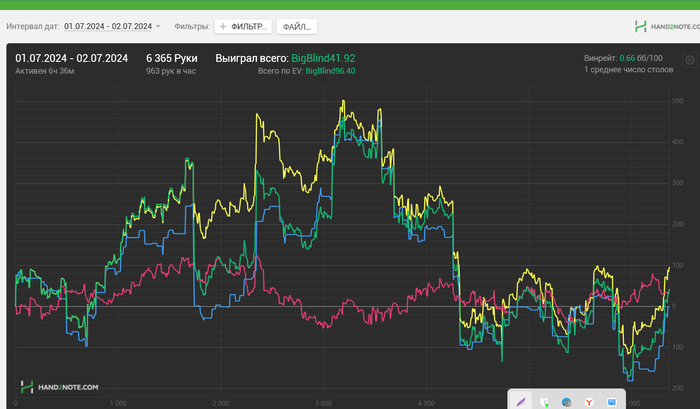Screen dimensions: 700x409
Task: Open the graph settings gear icon
Action: pyautogui.click(x=690, y=60)
